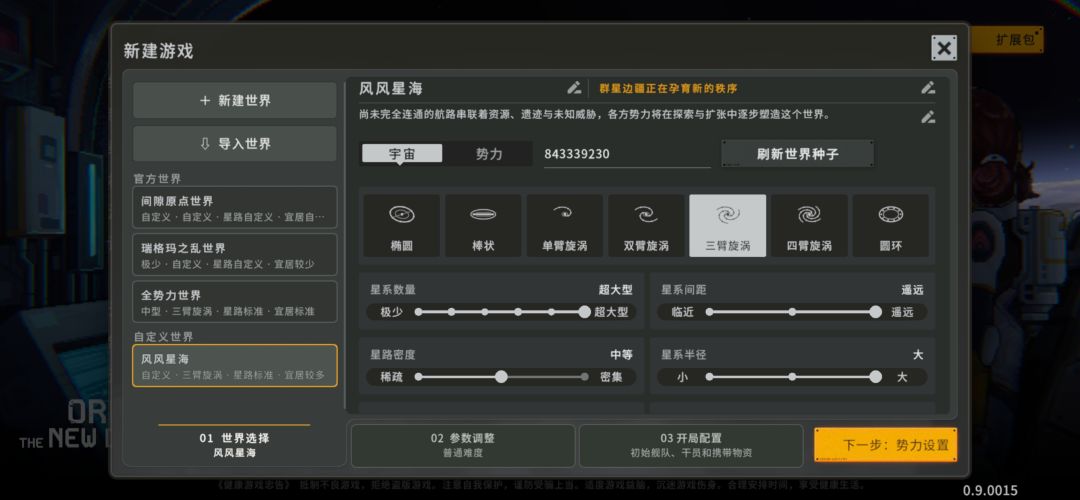Click the 星系数量 slider handle

click(x=584, y=312)
